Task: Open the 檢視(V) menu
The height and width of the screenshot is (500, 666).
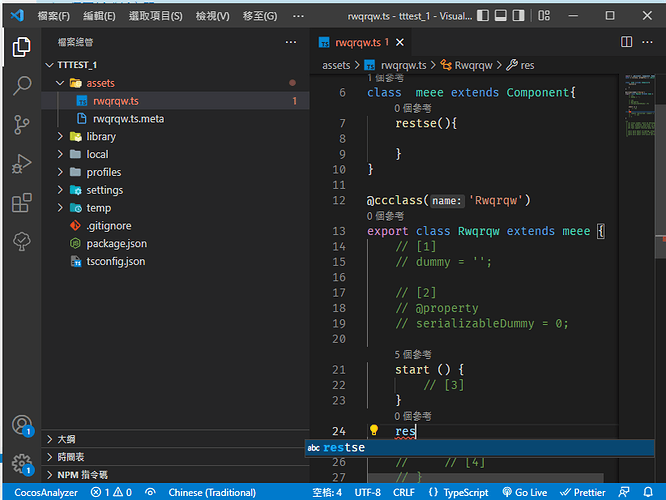Action: pyautogui.click(x=212, y=16)
